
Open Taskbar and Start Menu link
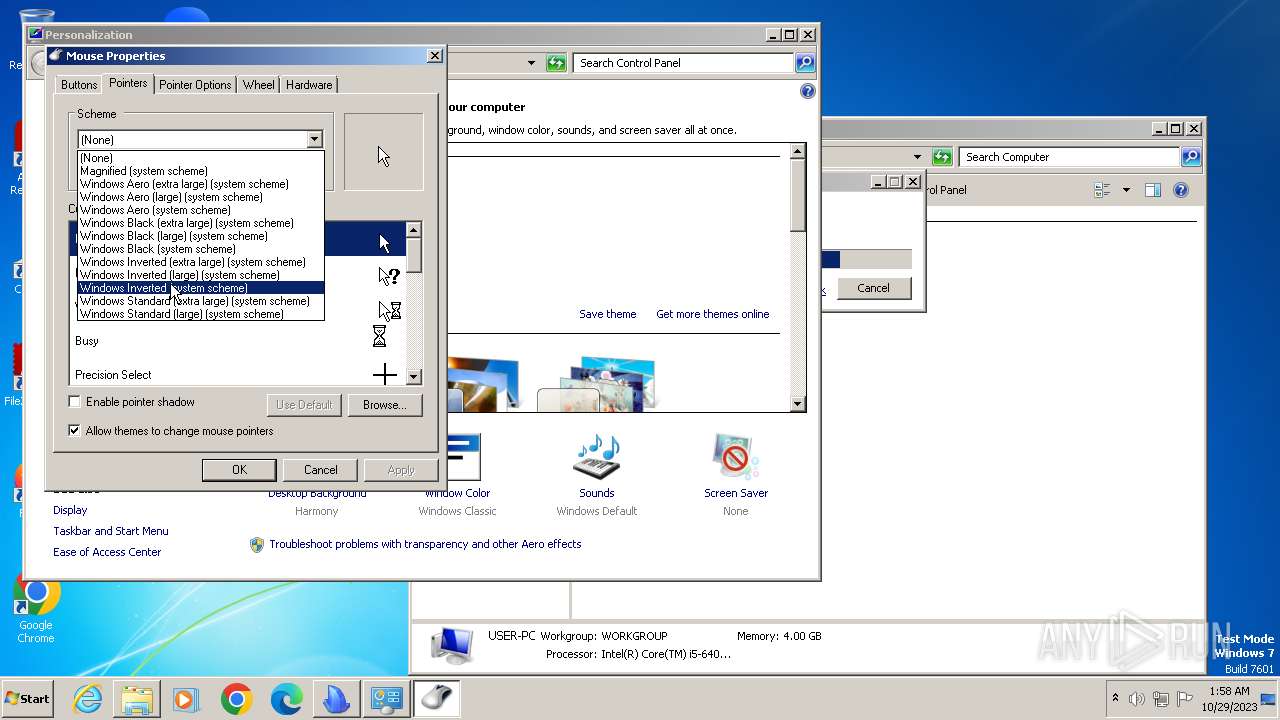pos(111,531)
